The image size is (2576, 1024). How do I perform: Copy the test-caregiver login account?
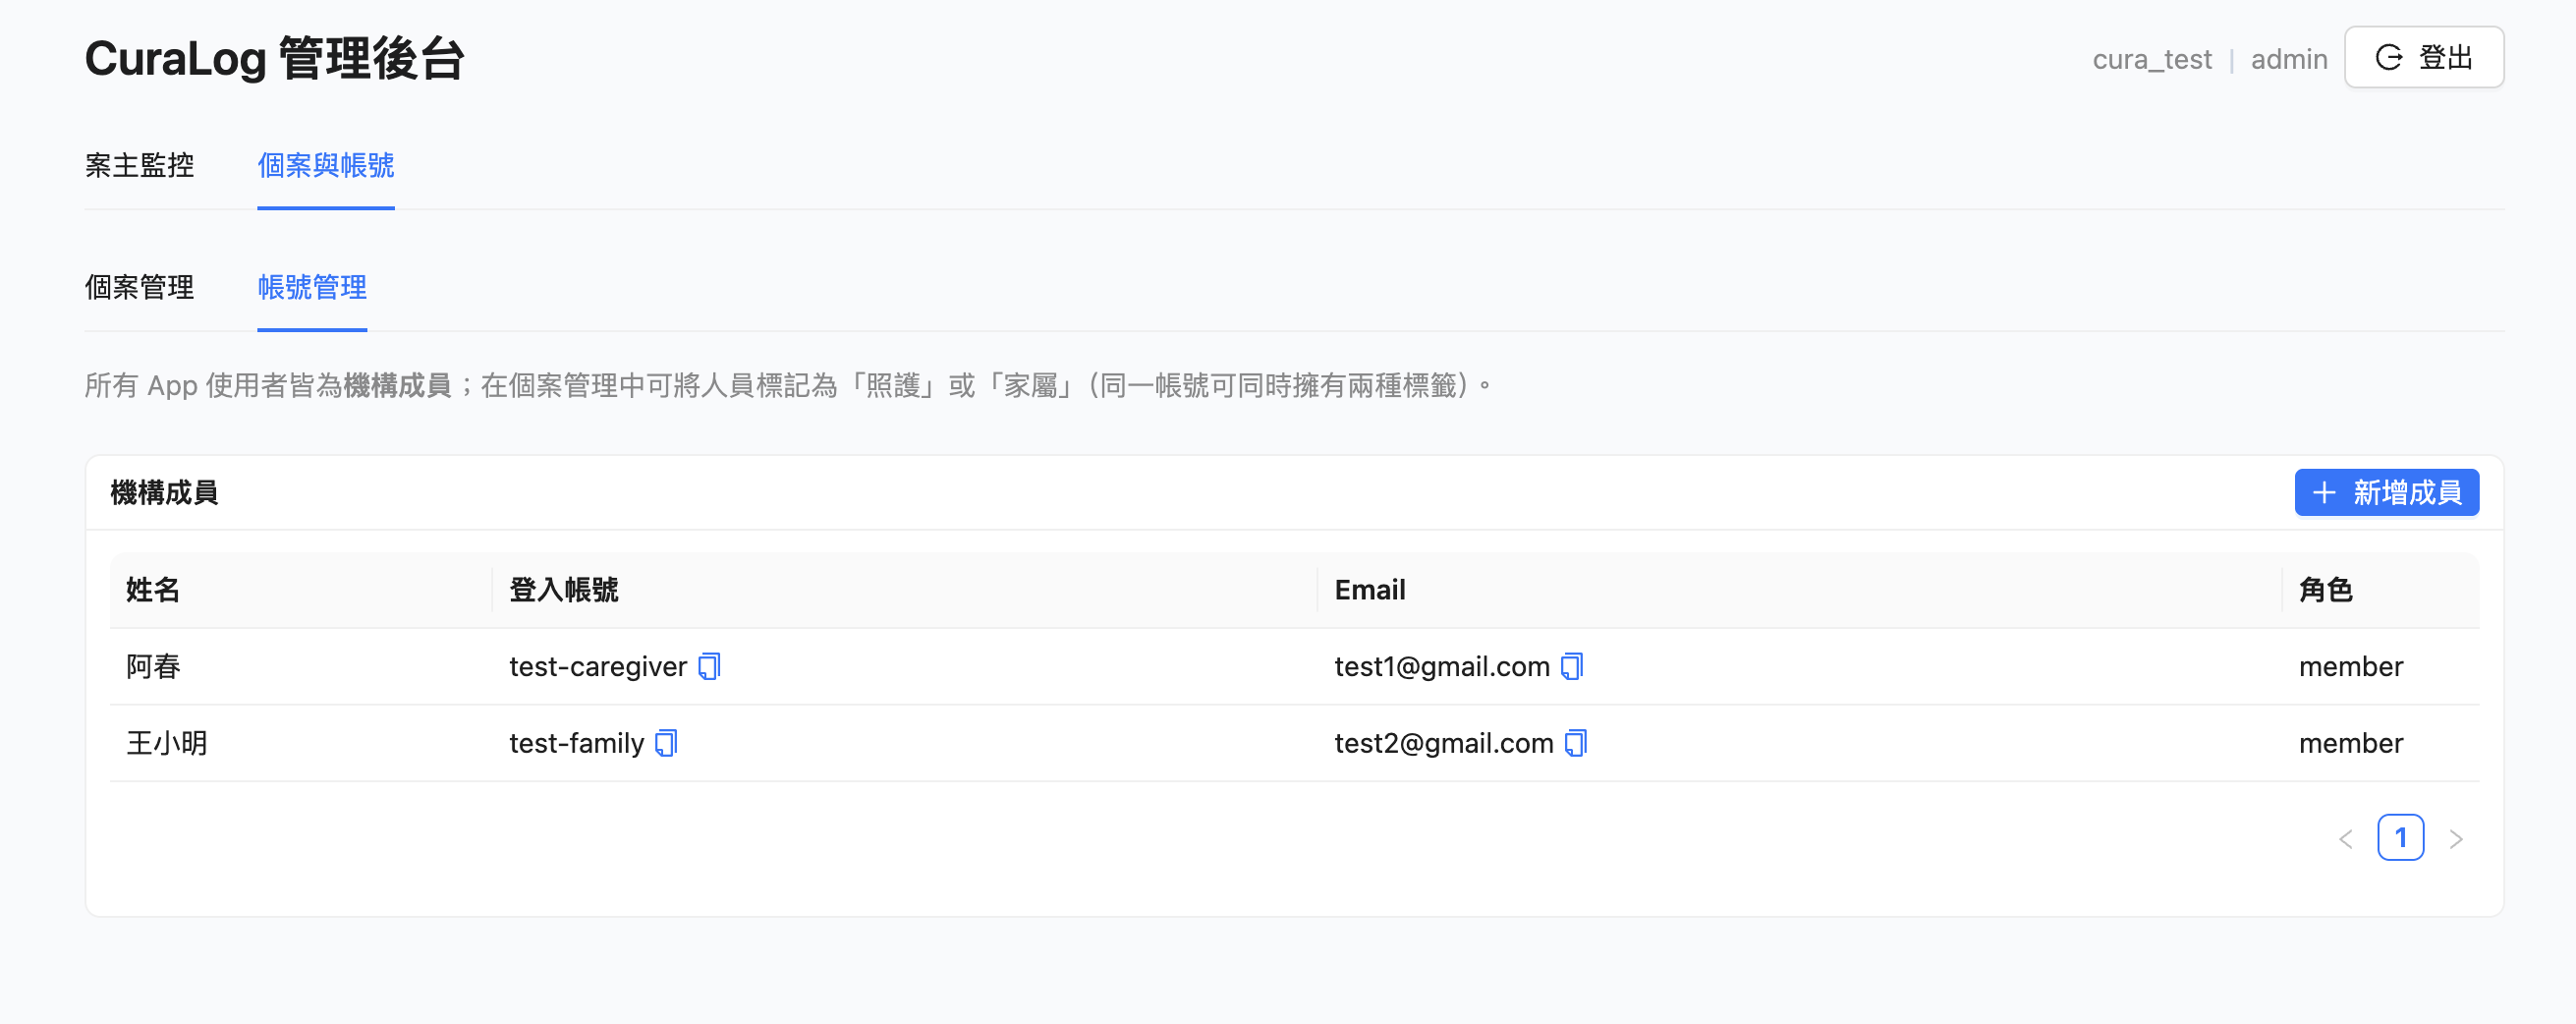pos(709,666)
